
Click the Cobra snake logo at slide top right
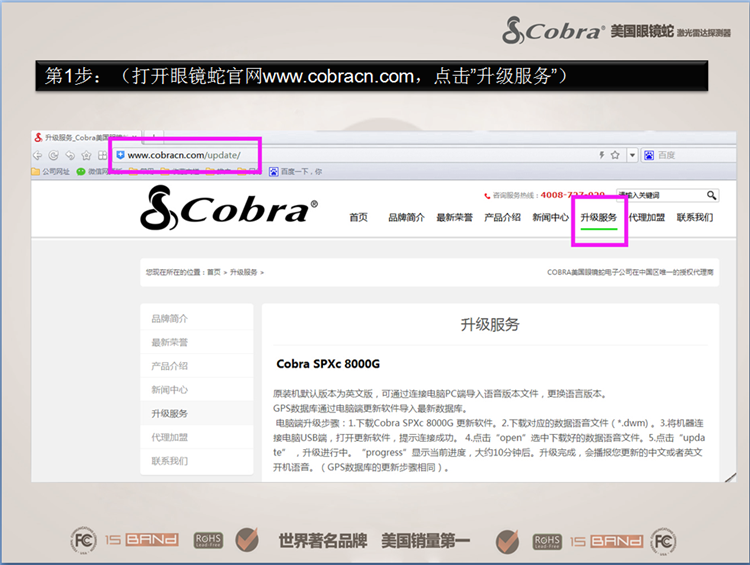pos(552,30)
